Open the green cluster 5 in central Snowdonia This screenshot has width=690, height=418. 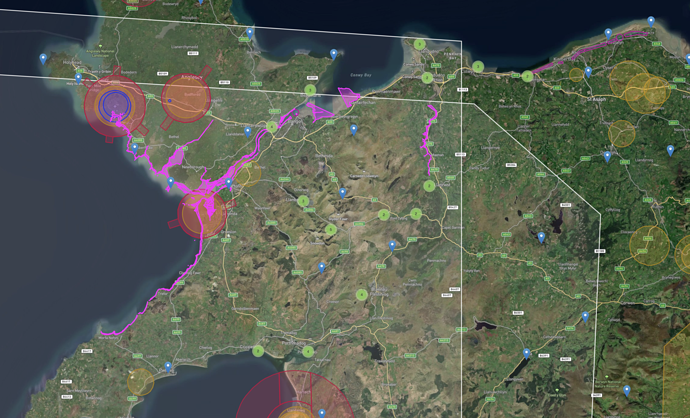pyautogui.click(x=331, y=229)
